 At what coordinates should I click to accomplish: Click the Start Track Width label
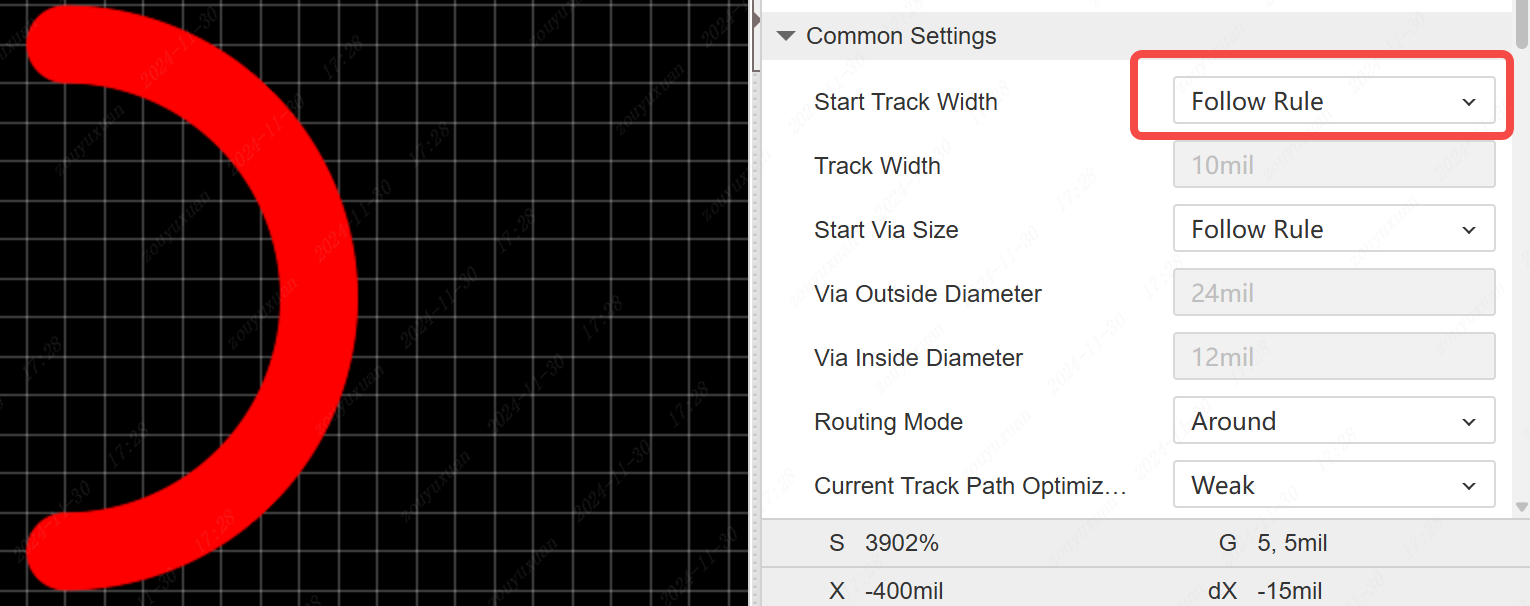click(905, 101)
